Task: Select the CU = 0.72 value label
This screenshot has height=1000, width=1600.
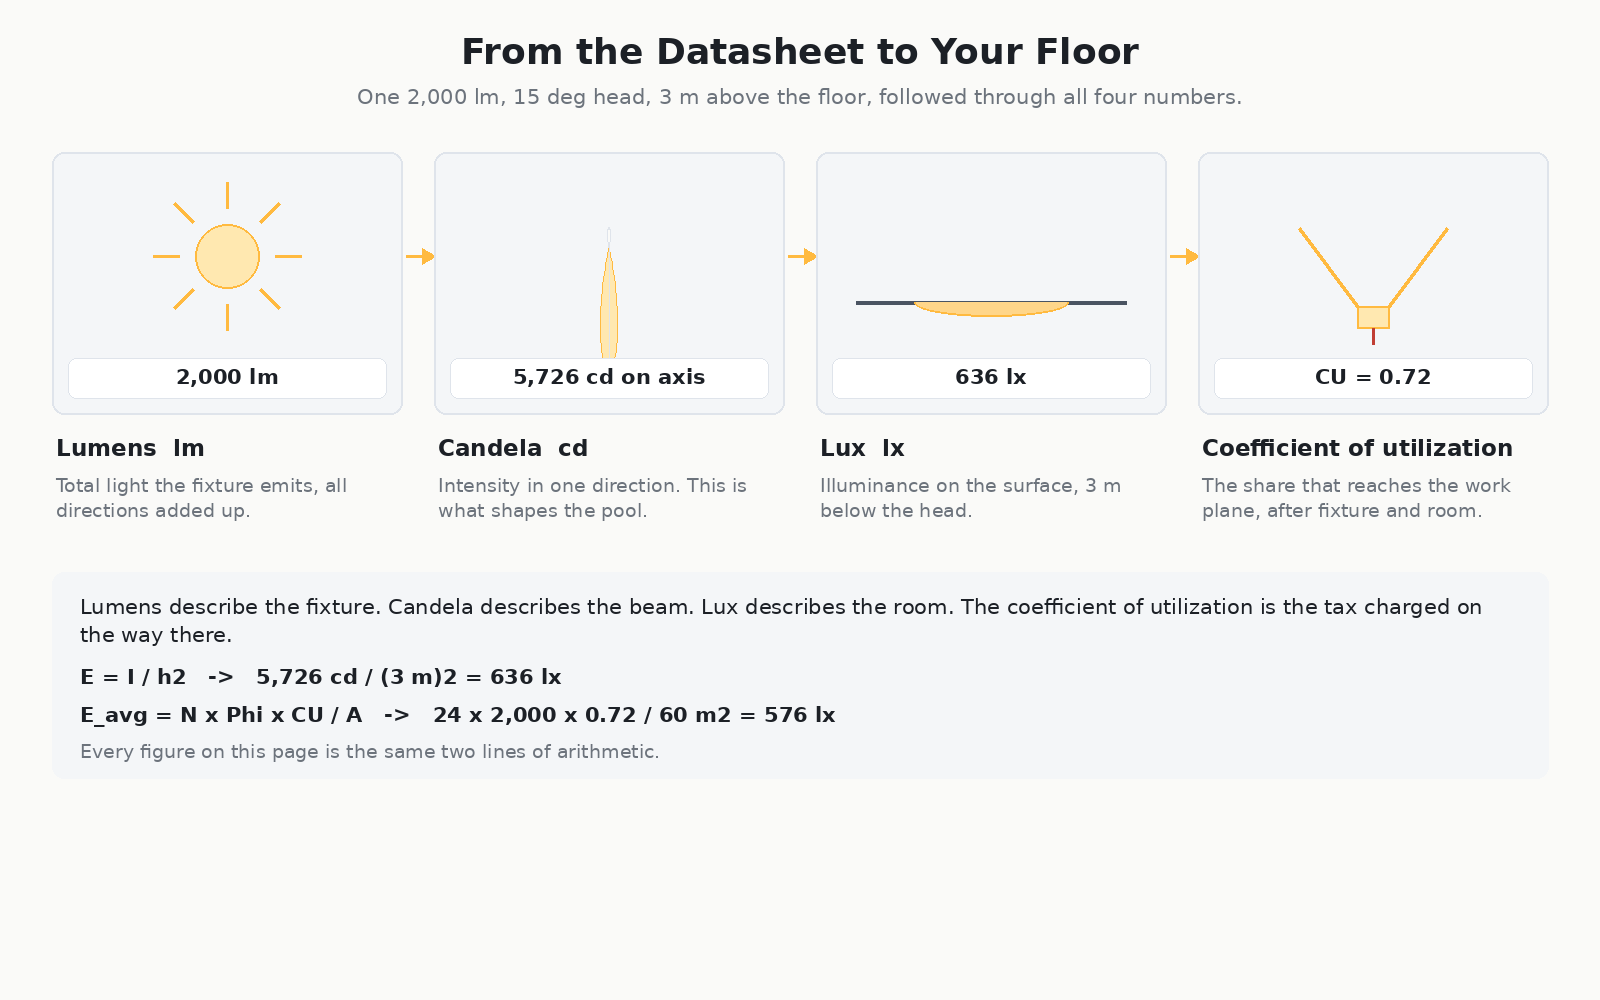Action: pyautogui.click(x=1373, y=378)
